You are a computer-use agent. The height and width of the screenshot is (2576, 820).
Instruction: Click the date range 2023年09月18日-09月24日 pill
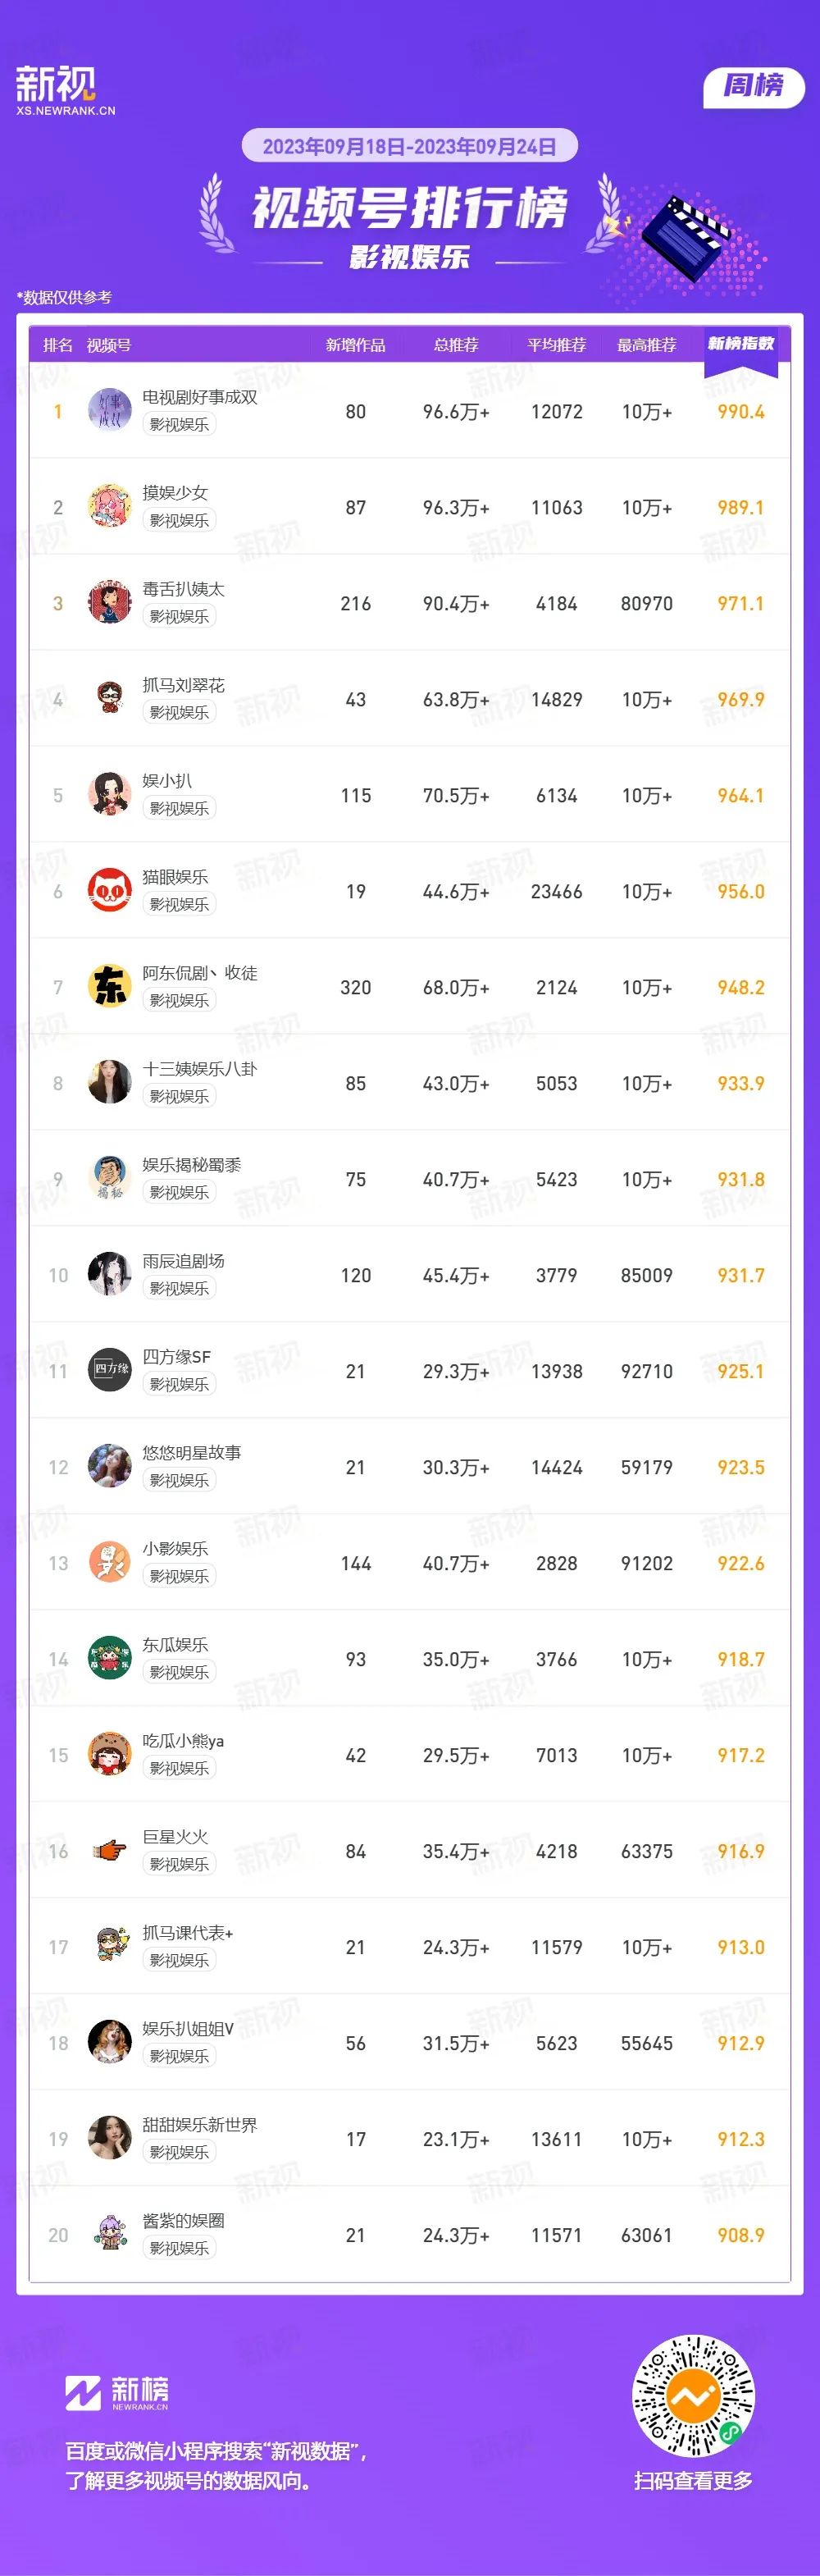coord(410,146)
